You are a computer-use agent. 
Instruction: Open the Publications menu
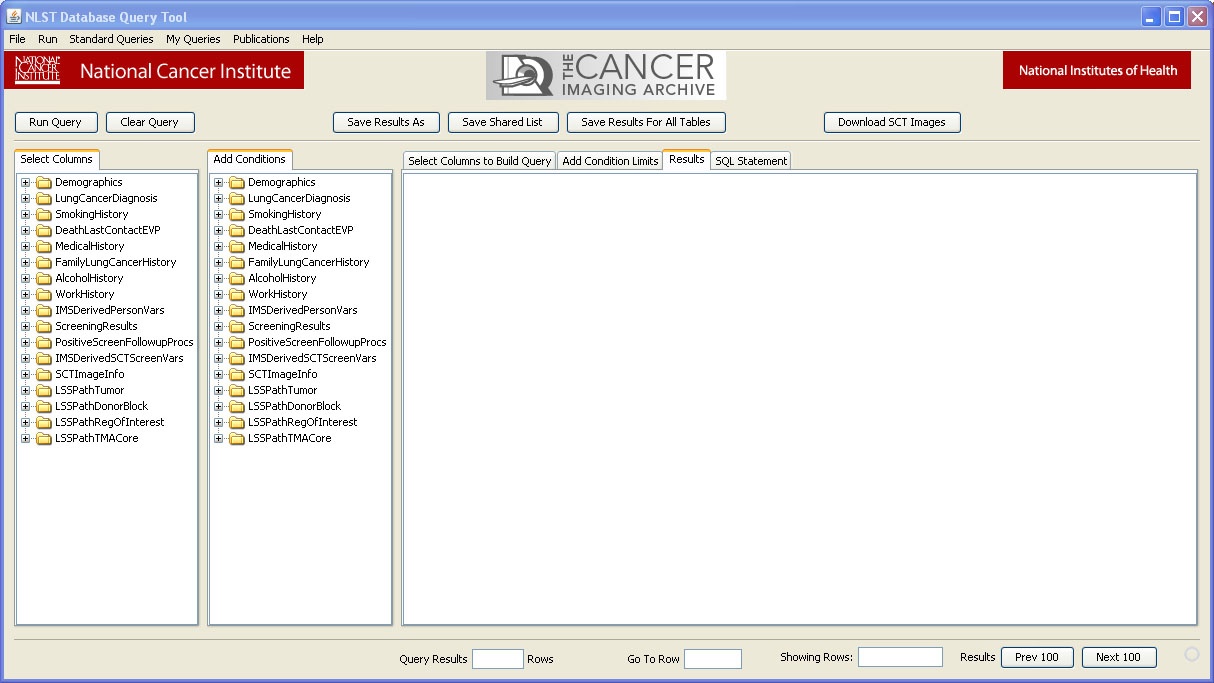tap(261, 39)
